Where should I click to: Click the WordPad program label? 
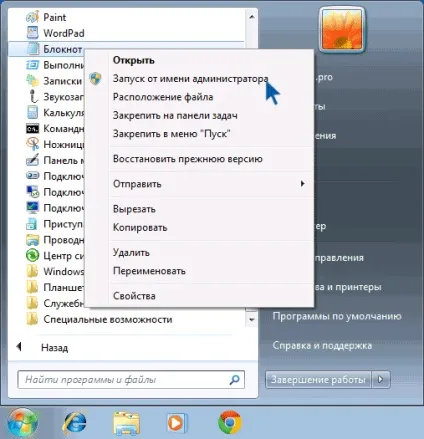(x=64, y=33)
